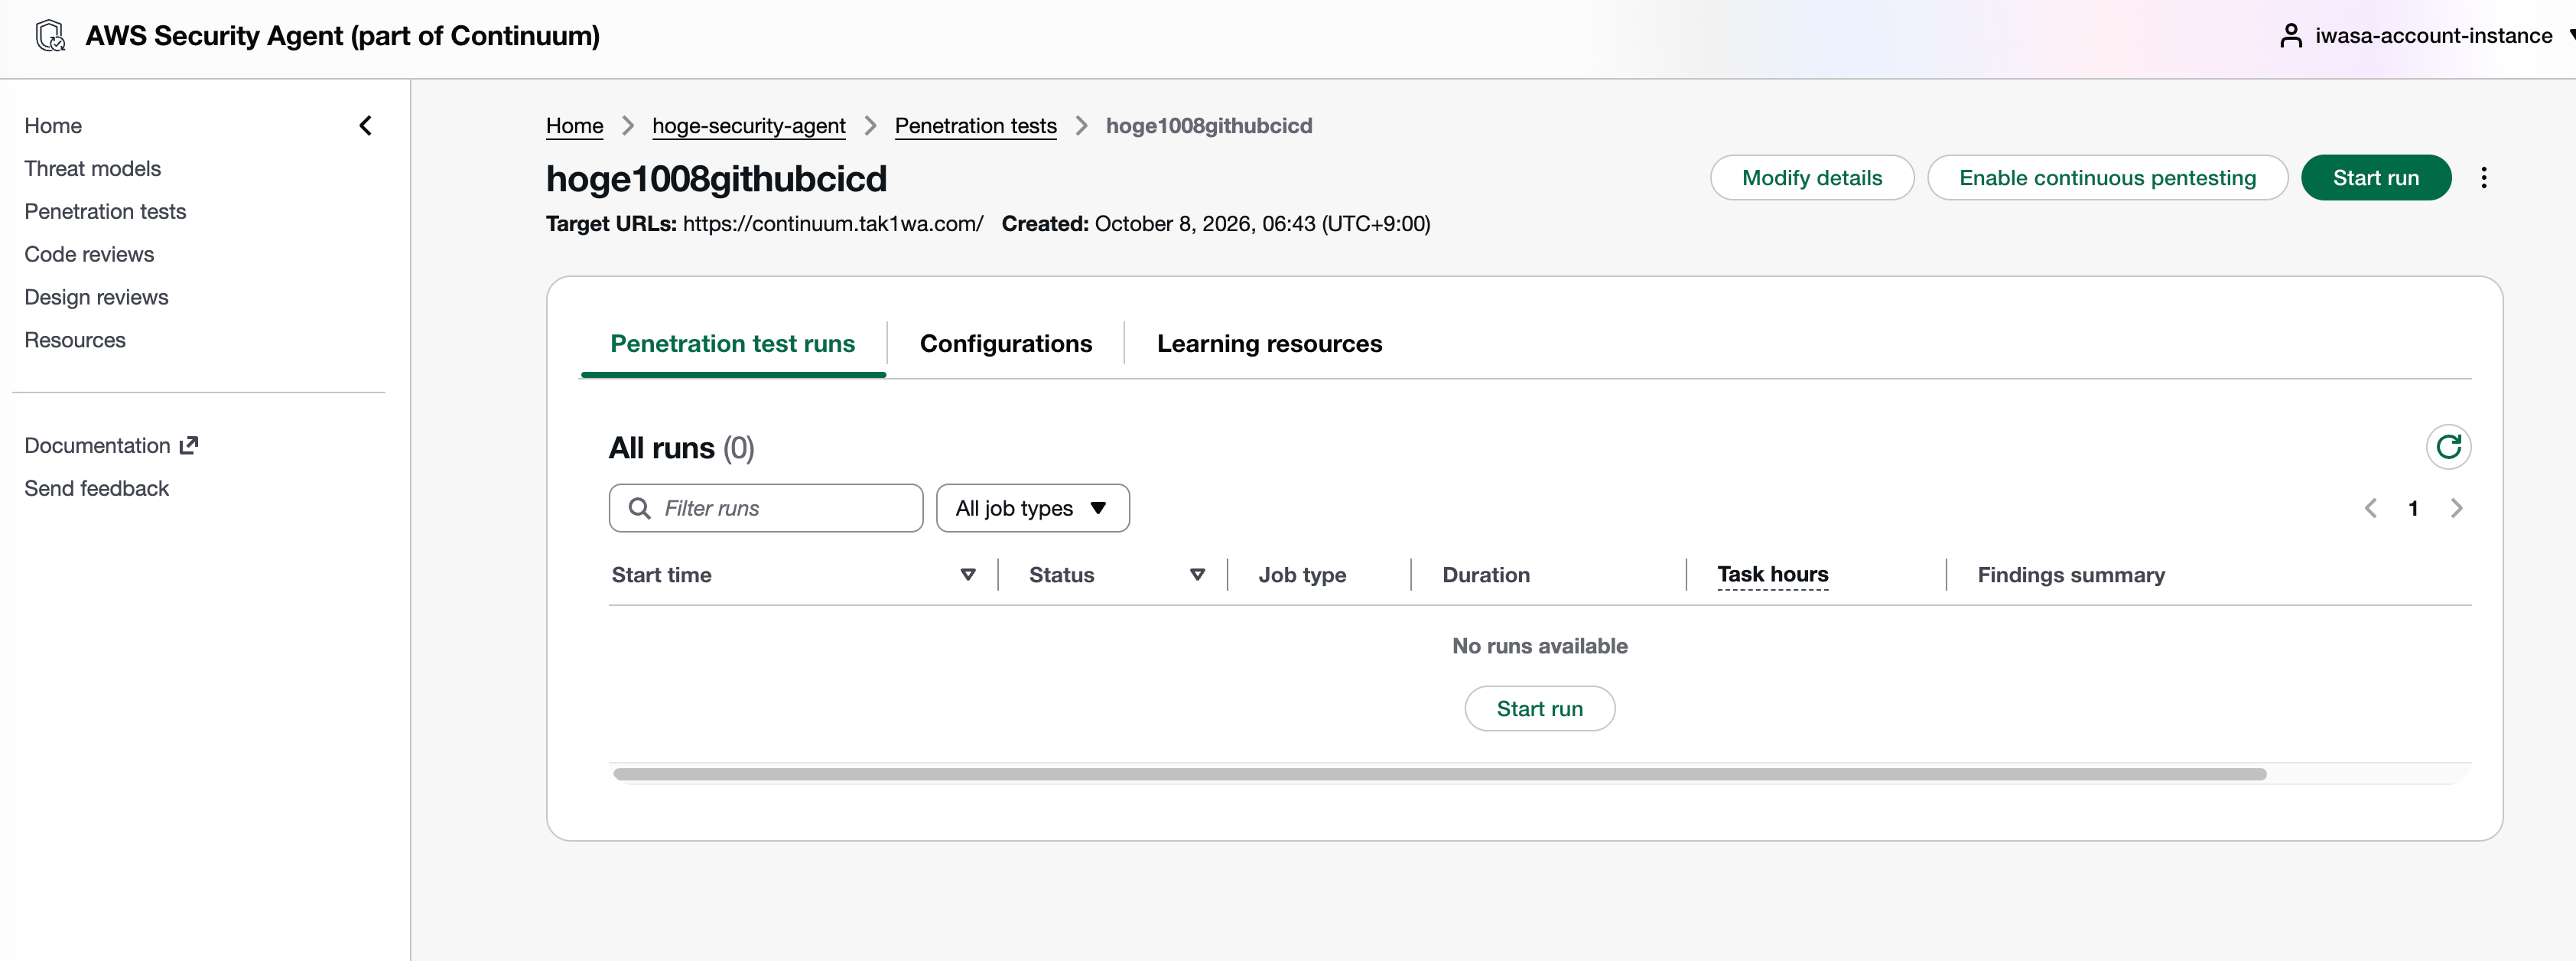Screen dimensions: 2576x961
Task: Sort runs by Status arrow
Action: pos(1197,575)
